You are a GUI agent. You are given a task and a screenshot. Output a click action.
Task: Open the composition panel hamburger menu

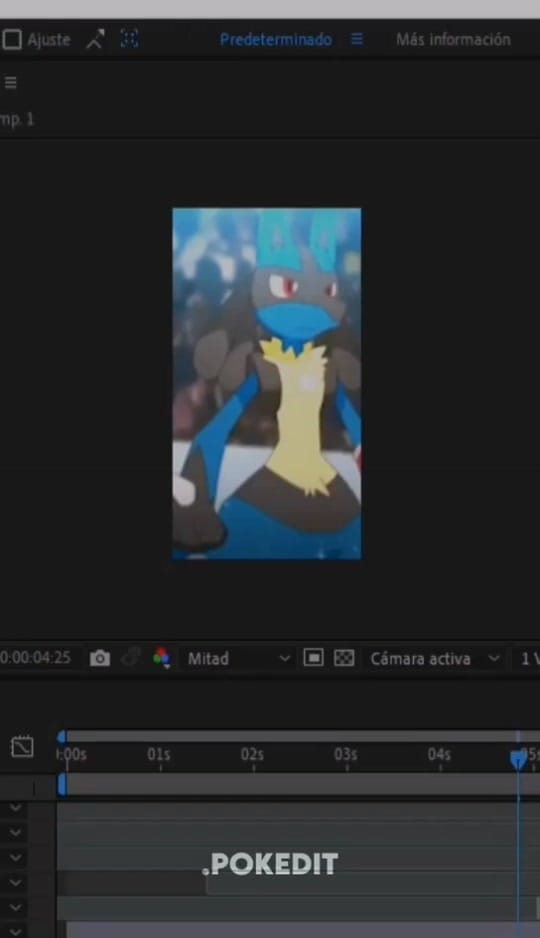(10, 83)
